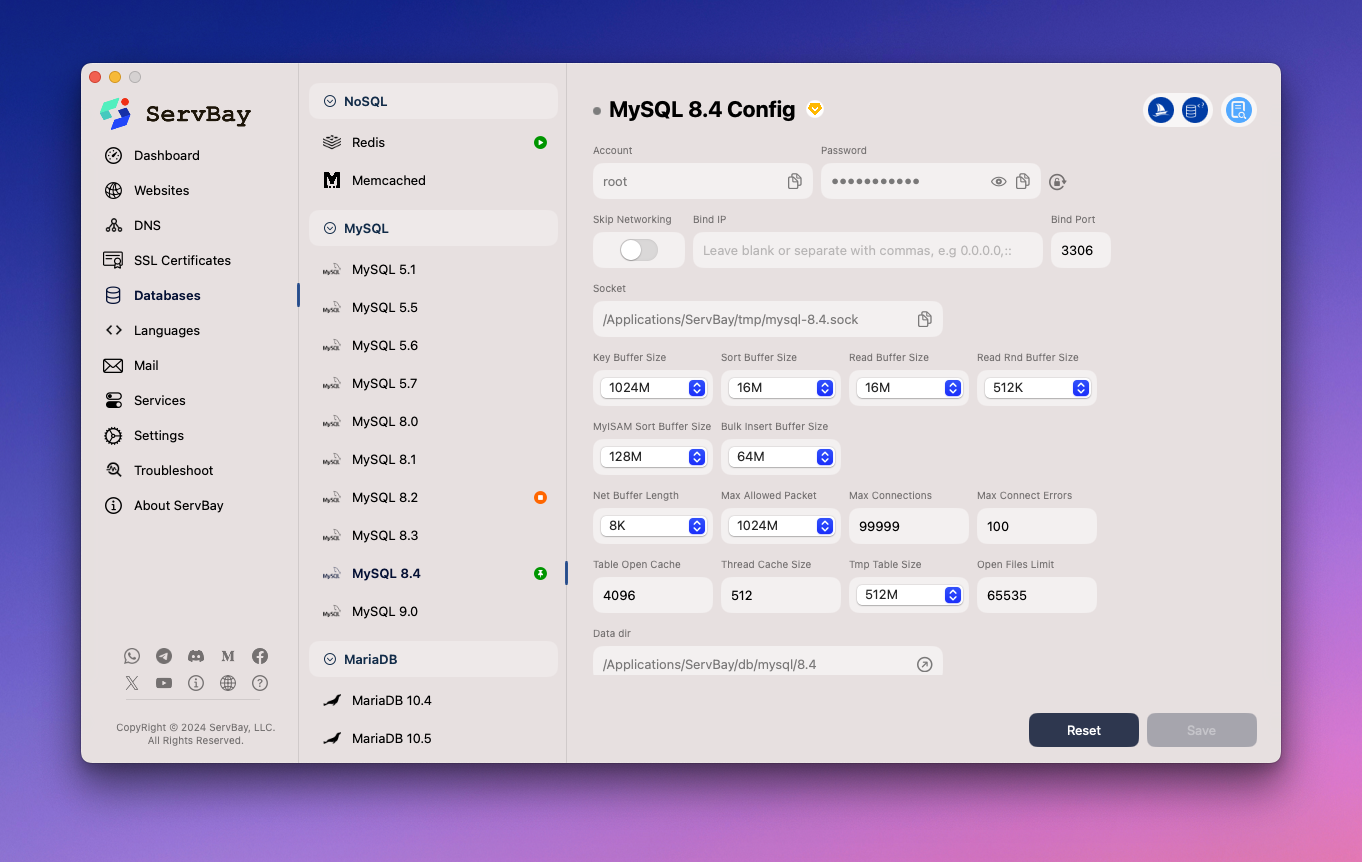
Task: Select MariaDB 10.4 in the list
Action: (433, 700)
